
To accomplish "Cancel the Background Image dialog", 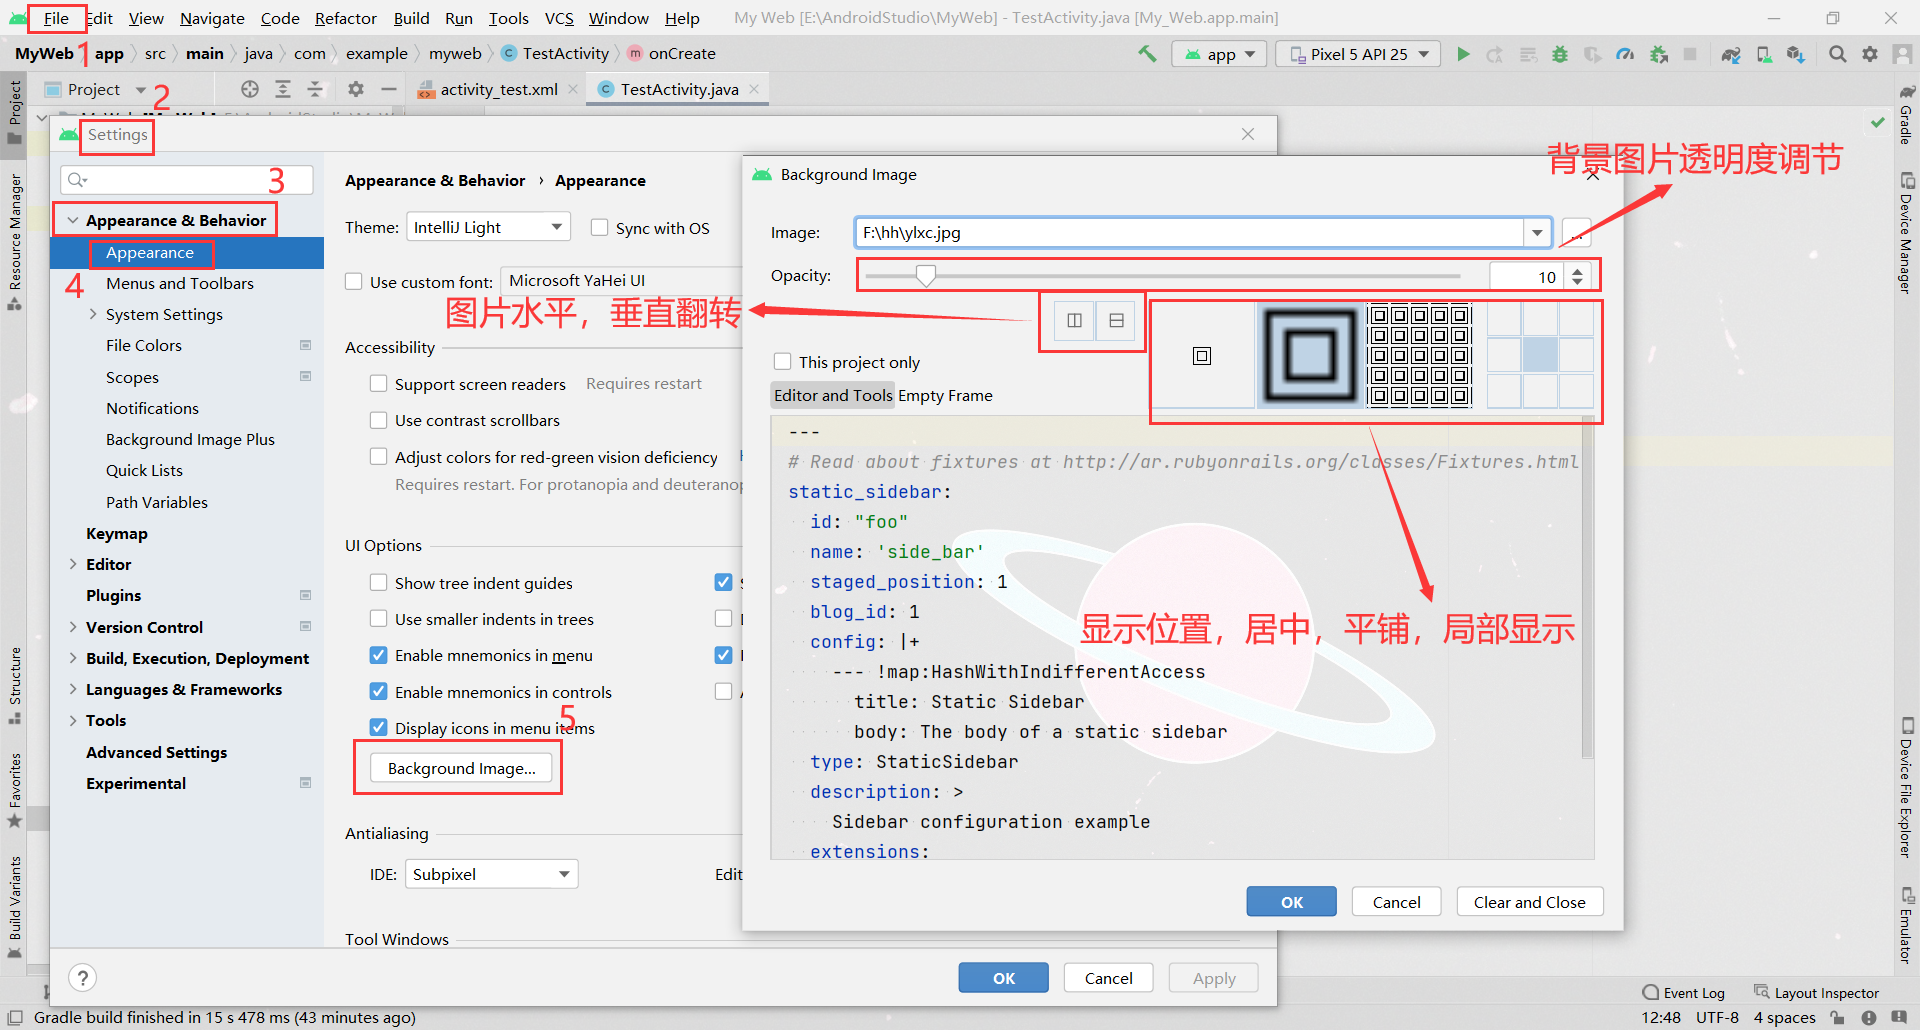I will (1396, 902).
